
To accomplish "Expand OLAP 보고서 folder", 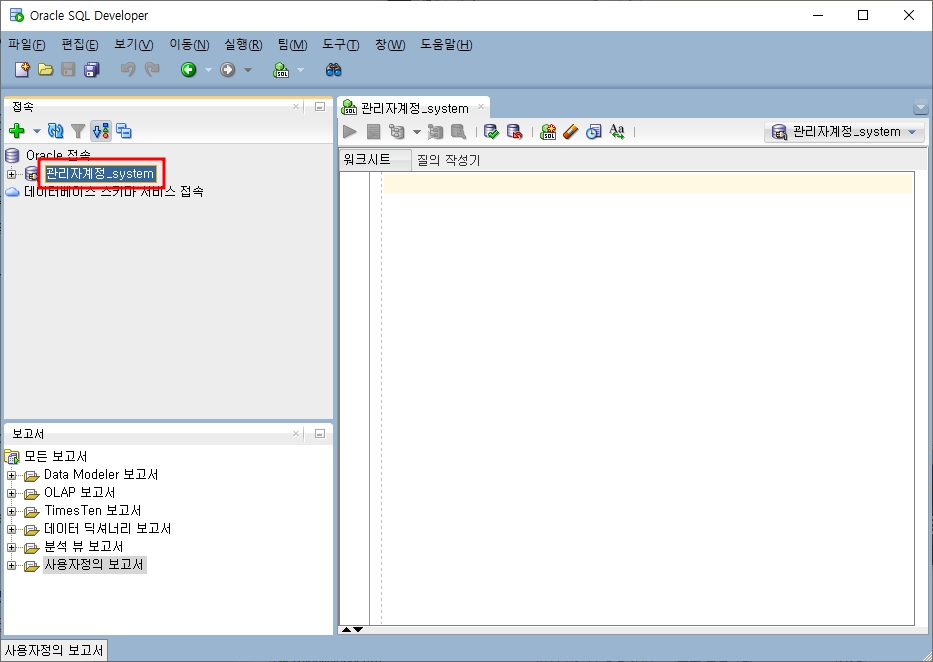I will [x=11, y=493].
